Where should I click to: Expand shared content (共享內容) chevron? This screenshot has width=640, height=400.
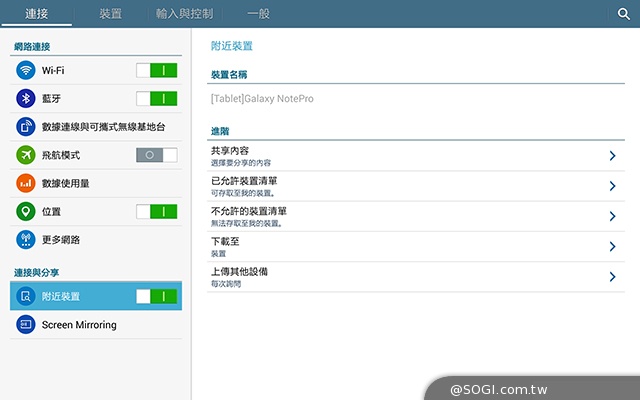pos(612,156)
